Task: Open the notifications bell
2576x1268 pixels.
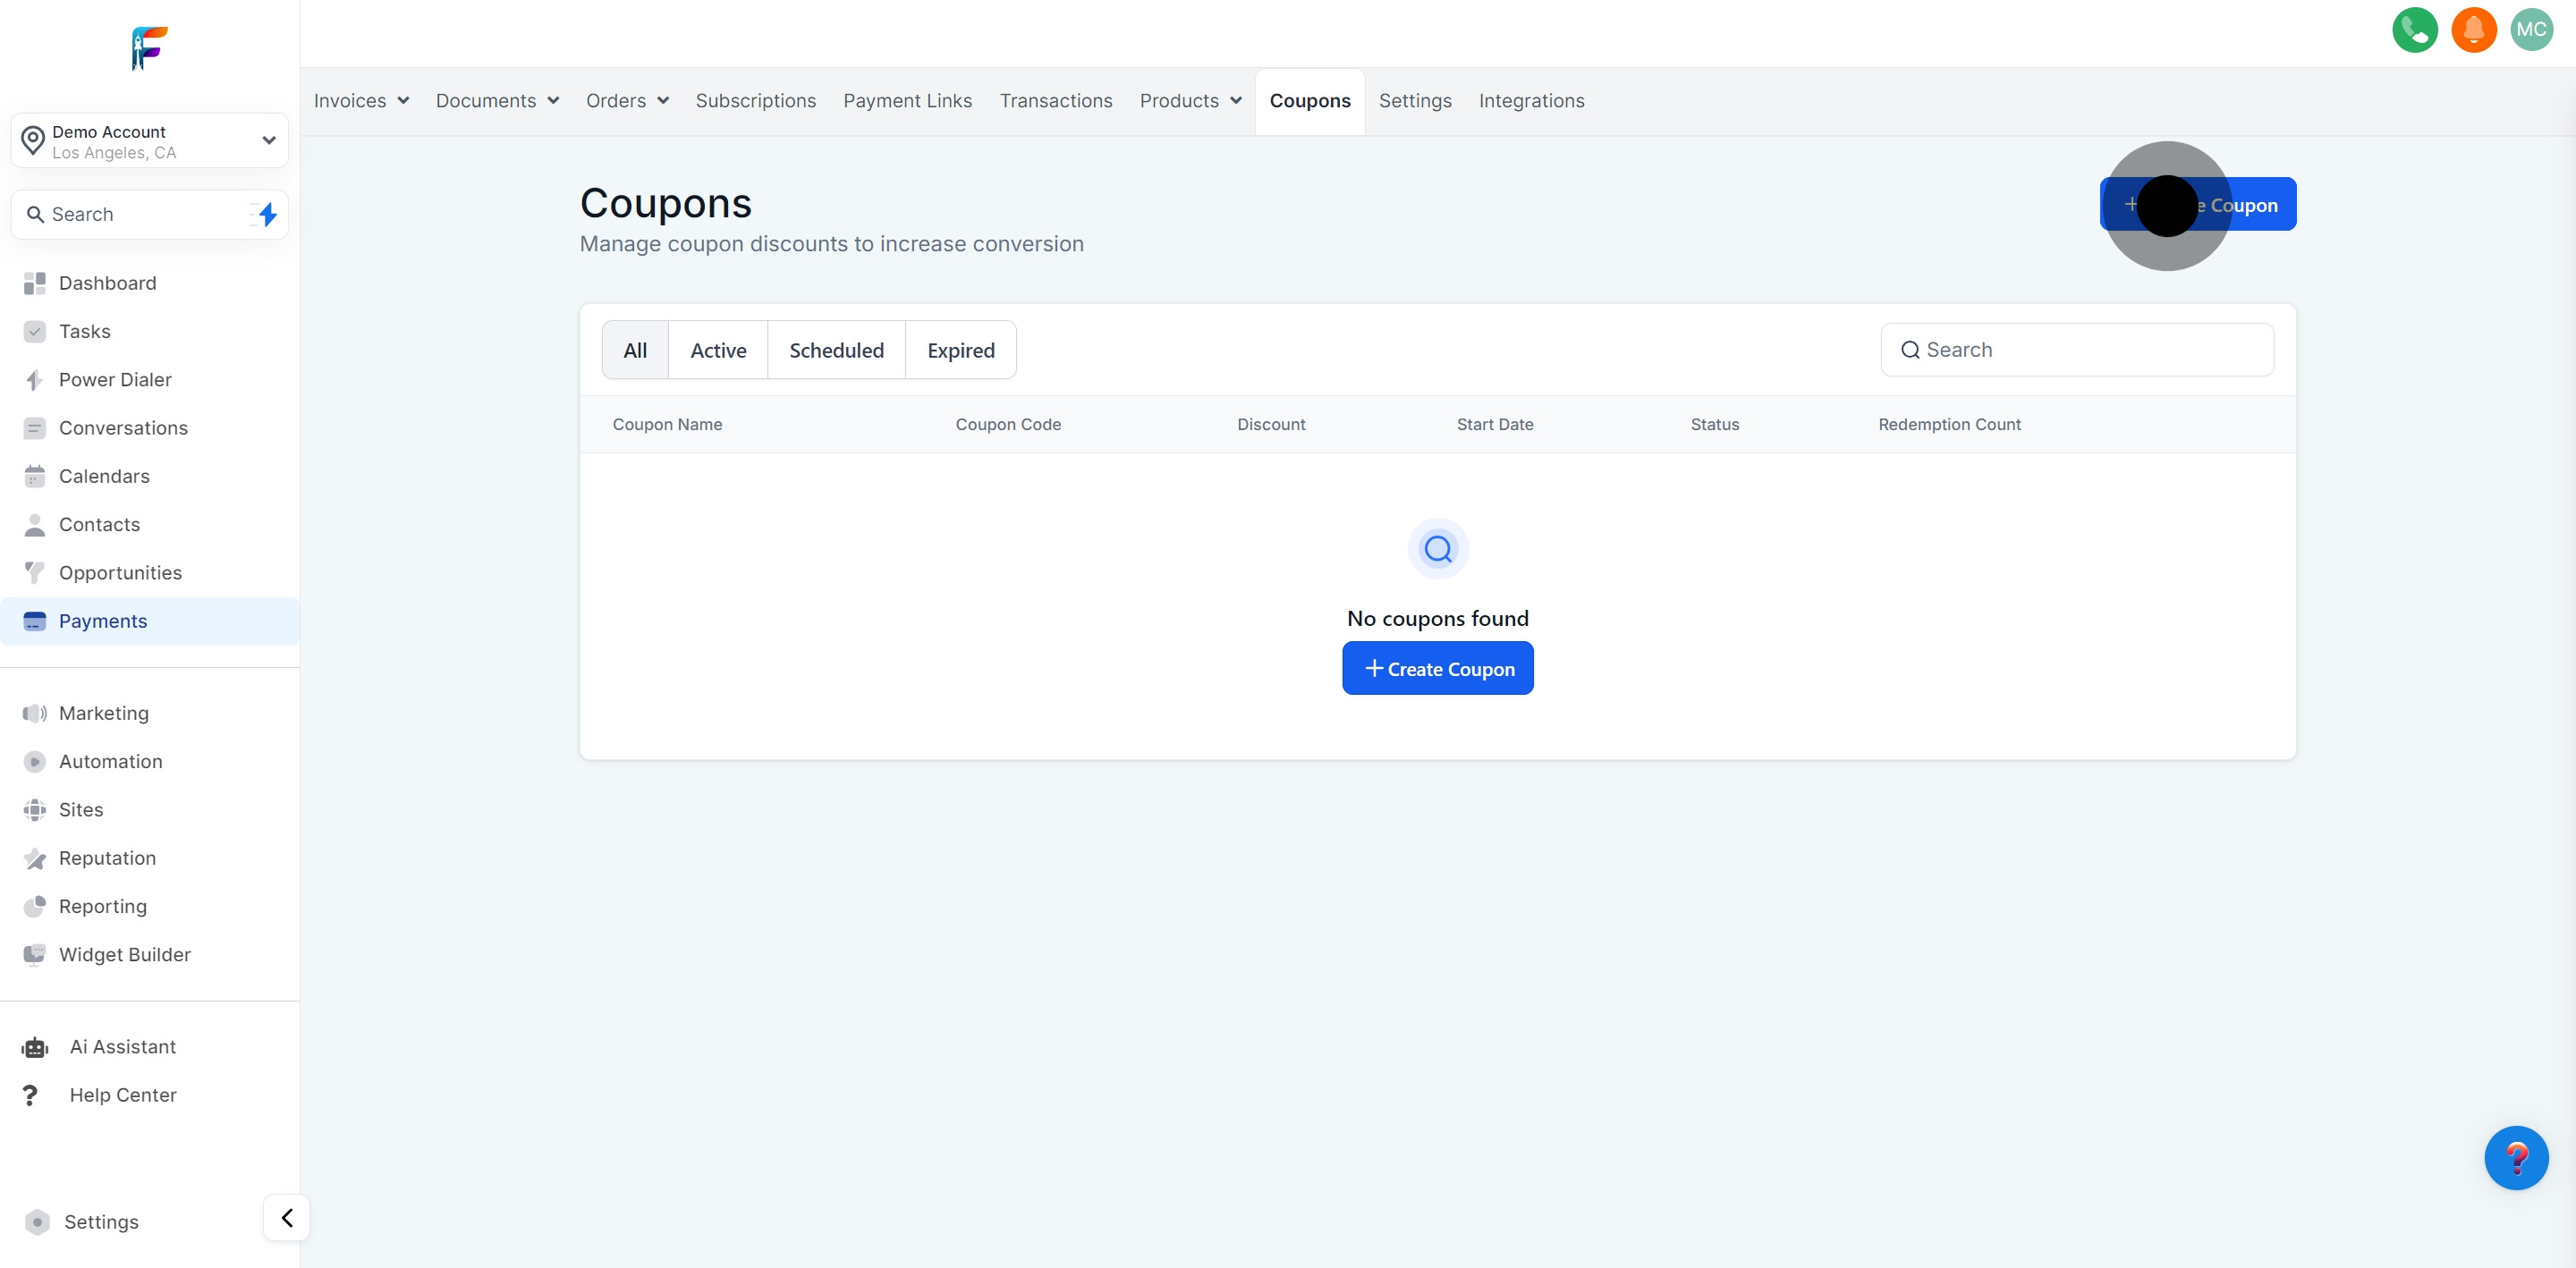Action: [2473, 30]
